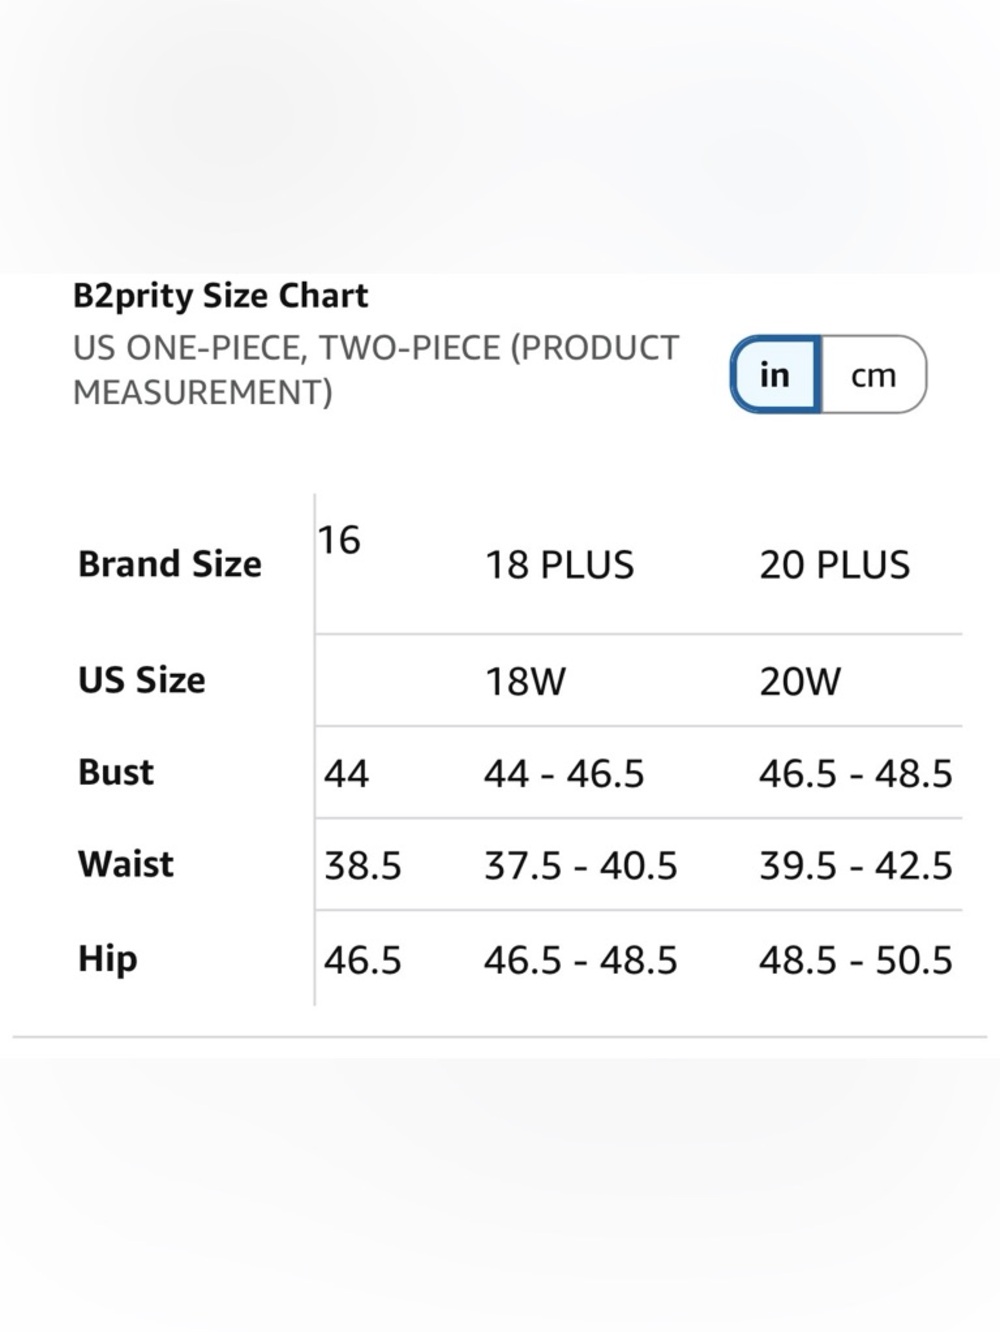This screenshot has height=1332, width=1000.
Task: Click the Waist row label
Action: (x=126, y=864)
